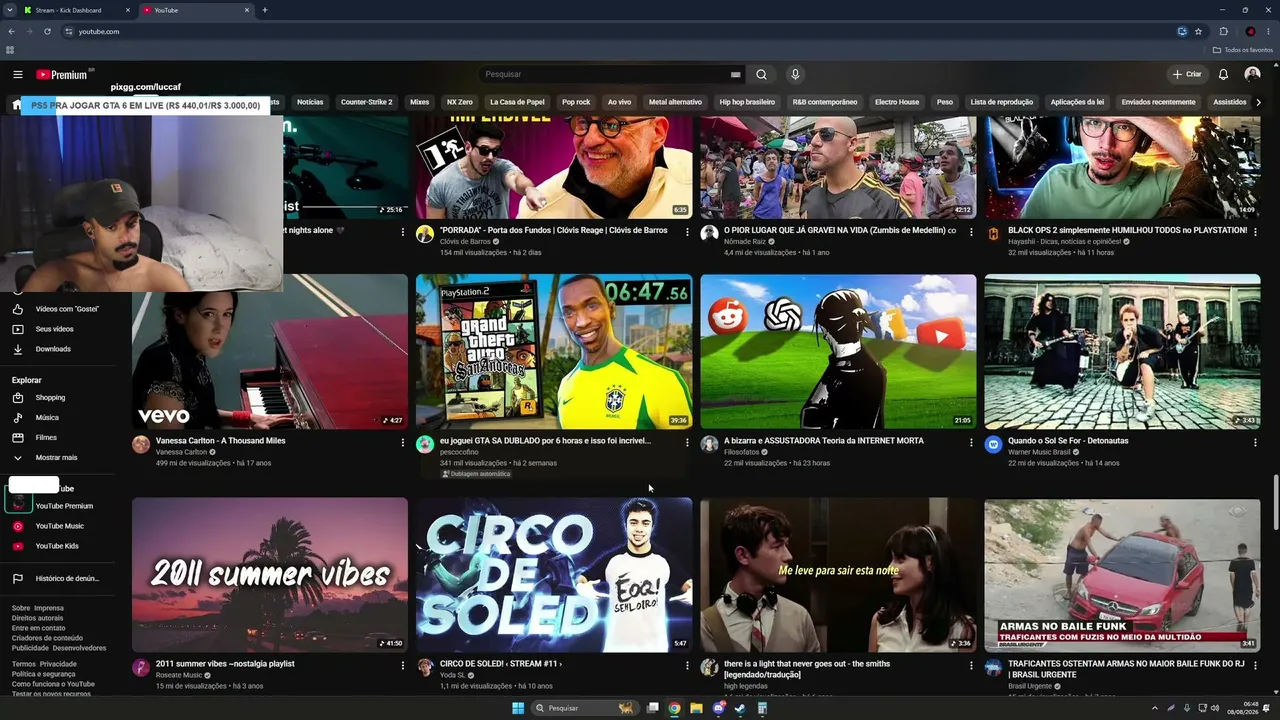Open options for the GTA SA dublado video
Viewport: 1280px width, 720px height.
(x=687, y=442)
